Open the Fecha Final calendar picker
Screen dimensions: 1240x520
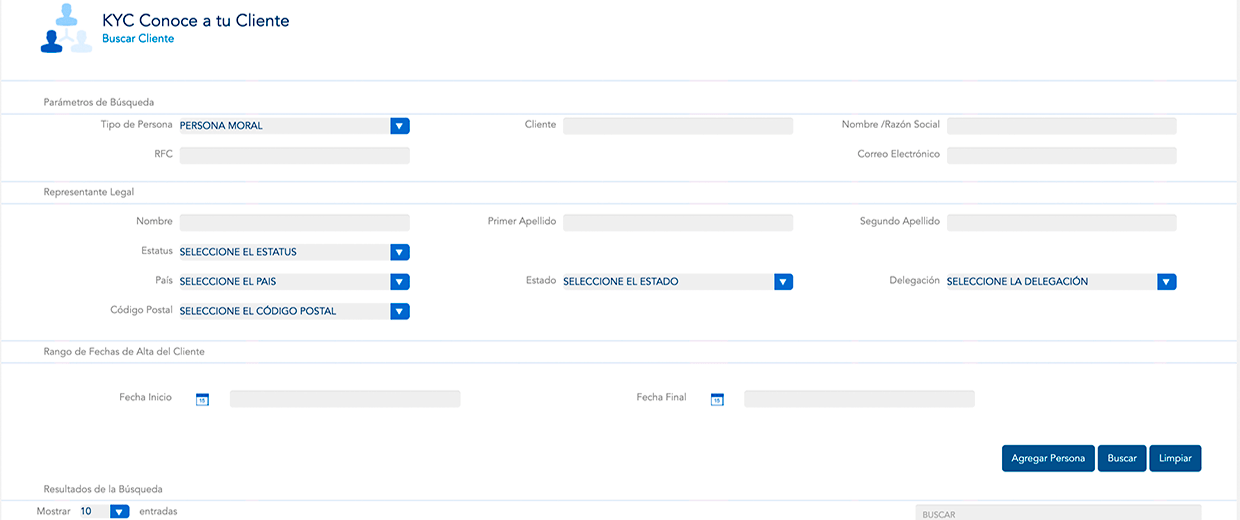pos(716,399)
